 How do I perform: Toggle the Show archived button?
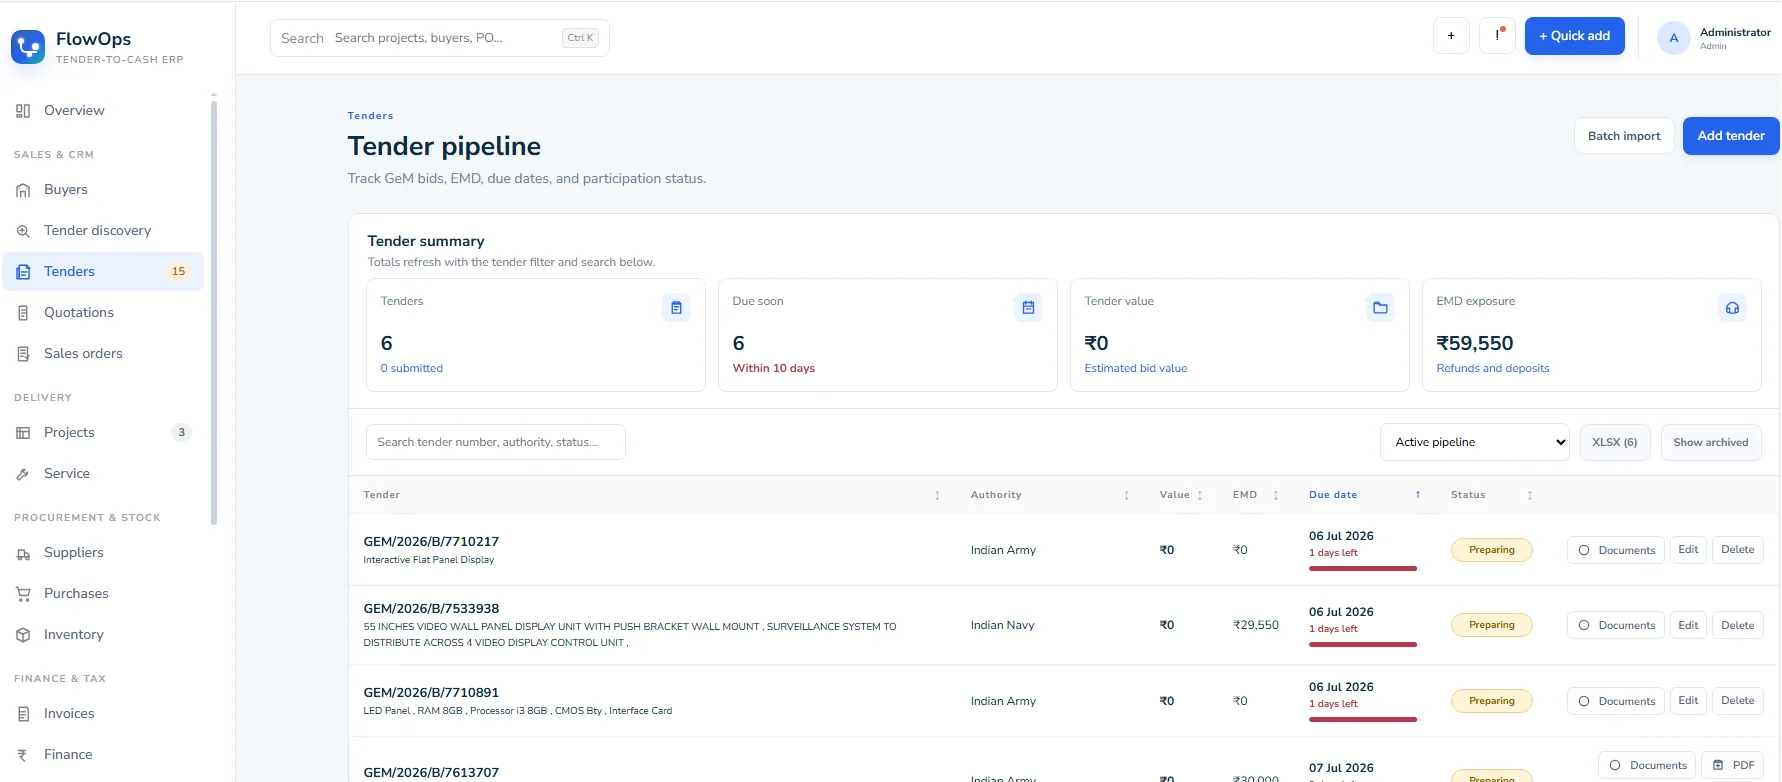point(1711,442)
